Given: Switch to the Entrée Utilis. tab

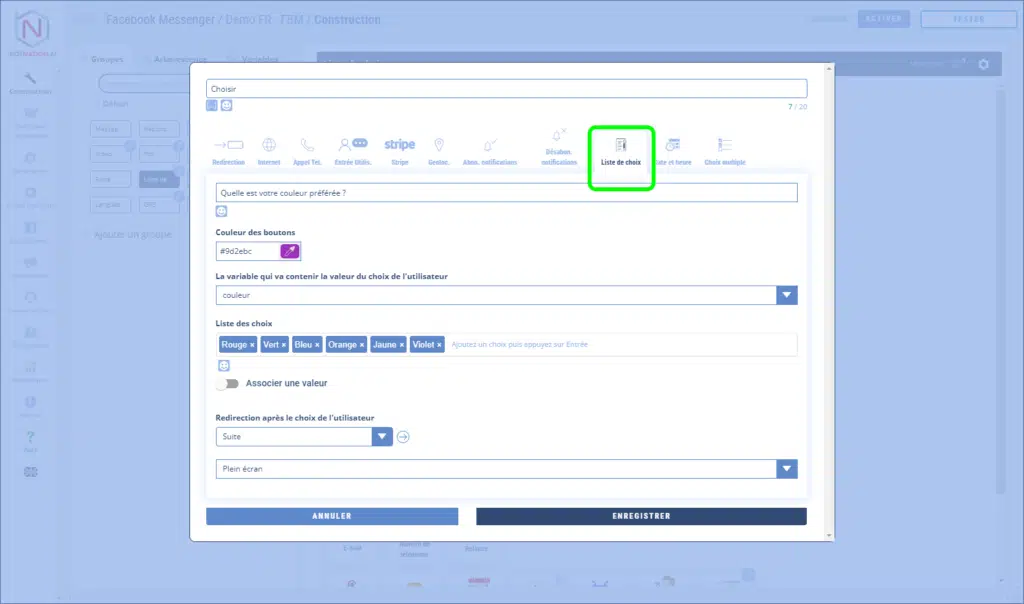Looking at the screenshot, I should click(352, 149).
